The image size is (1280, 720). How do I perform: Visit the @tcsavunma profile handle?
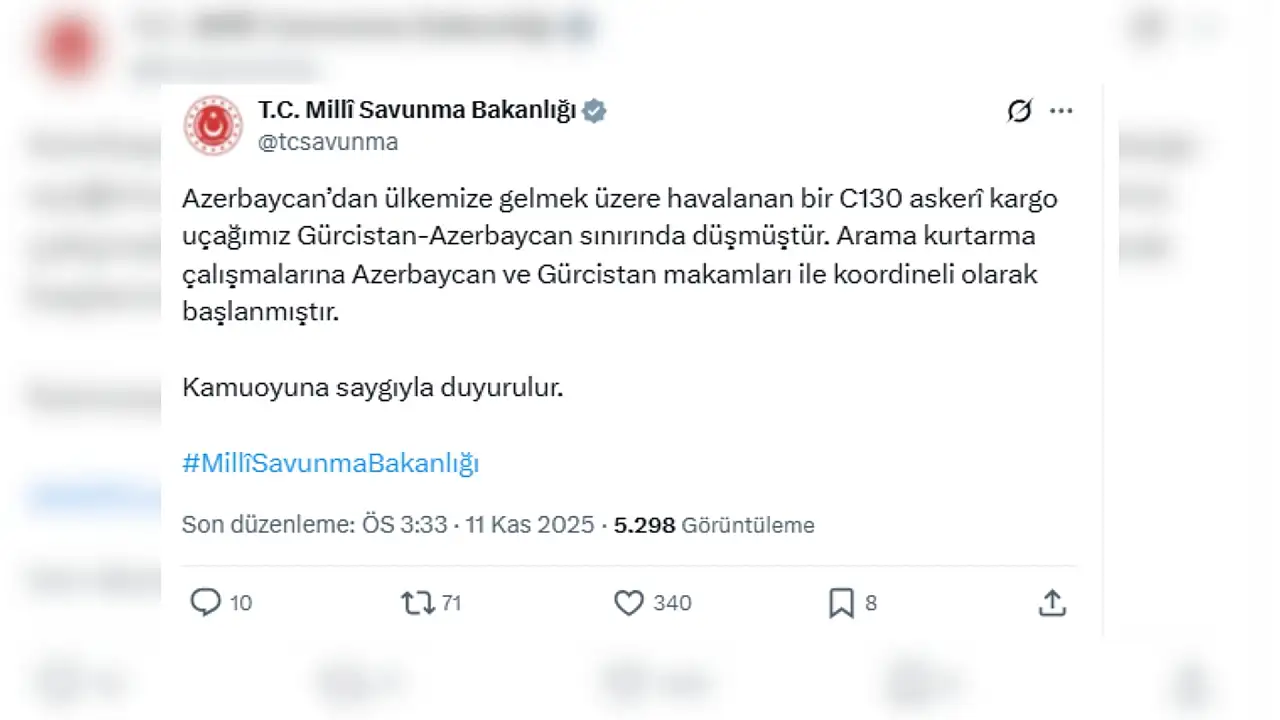[x=328, y=142]
